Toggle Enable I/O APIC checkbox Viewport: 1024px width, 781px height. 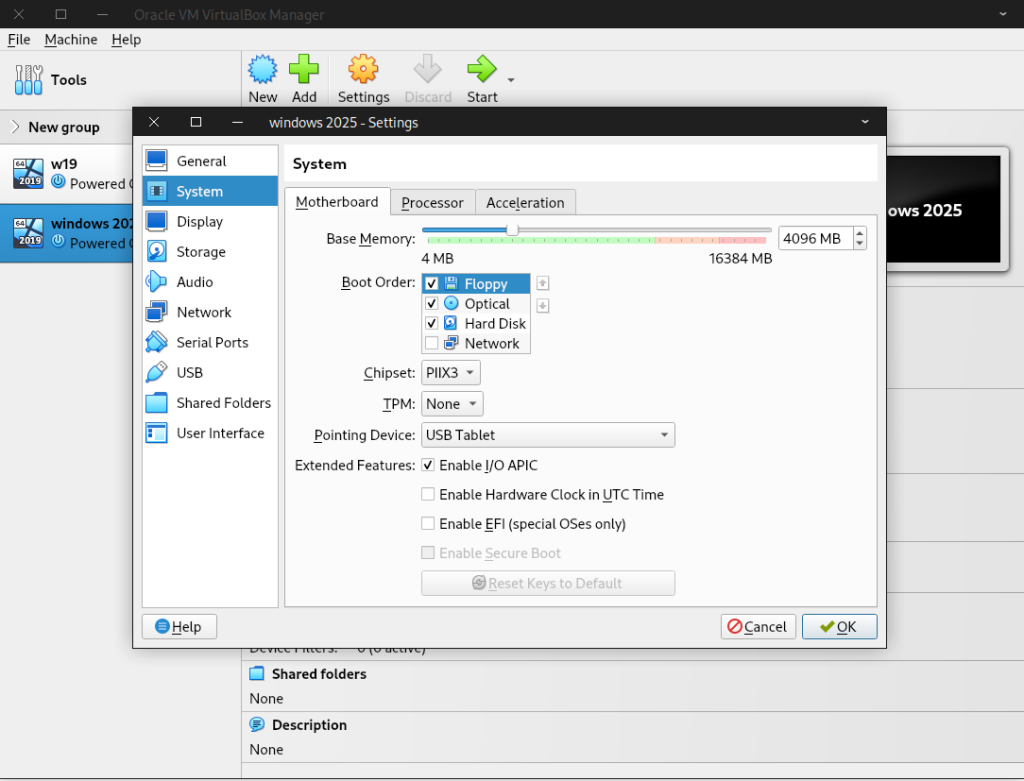tap(428, 465)
